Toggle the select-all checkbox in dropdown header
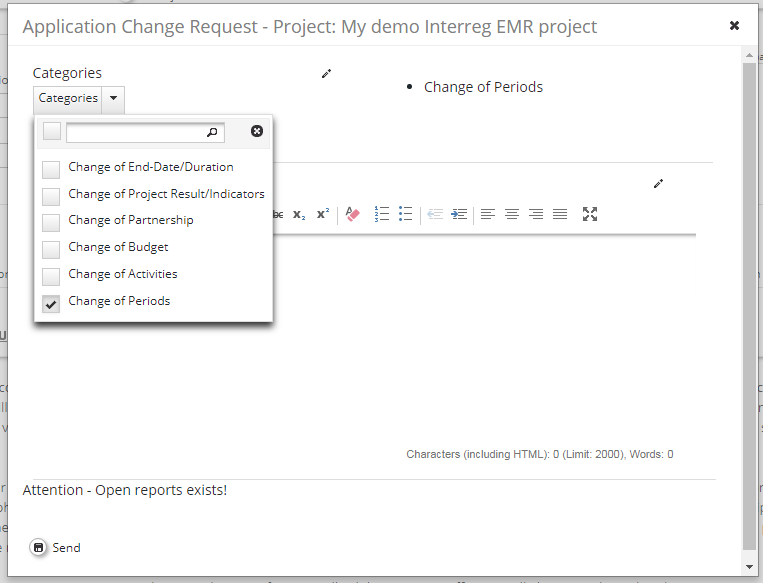This screenshot has height=583, width=763. point(52,131)
